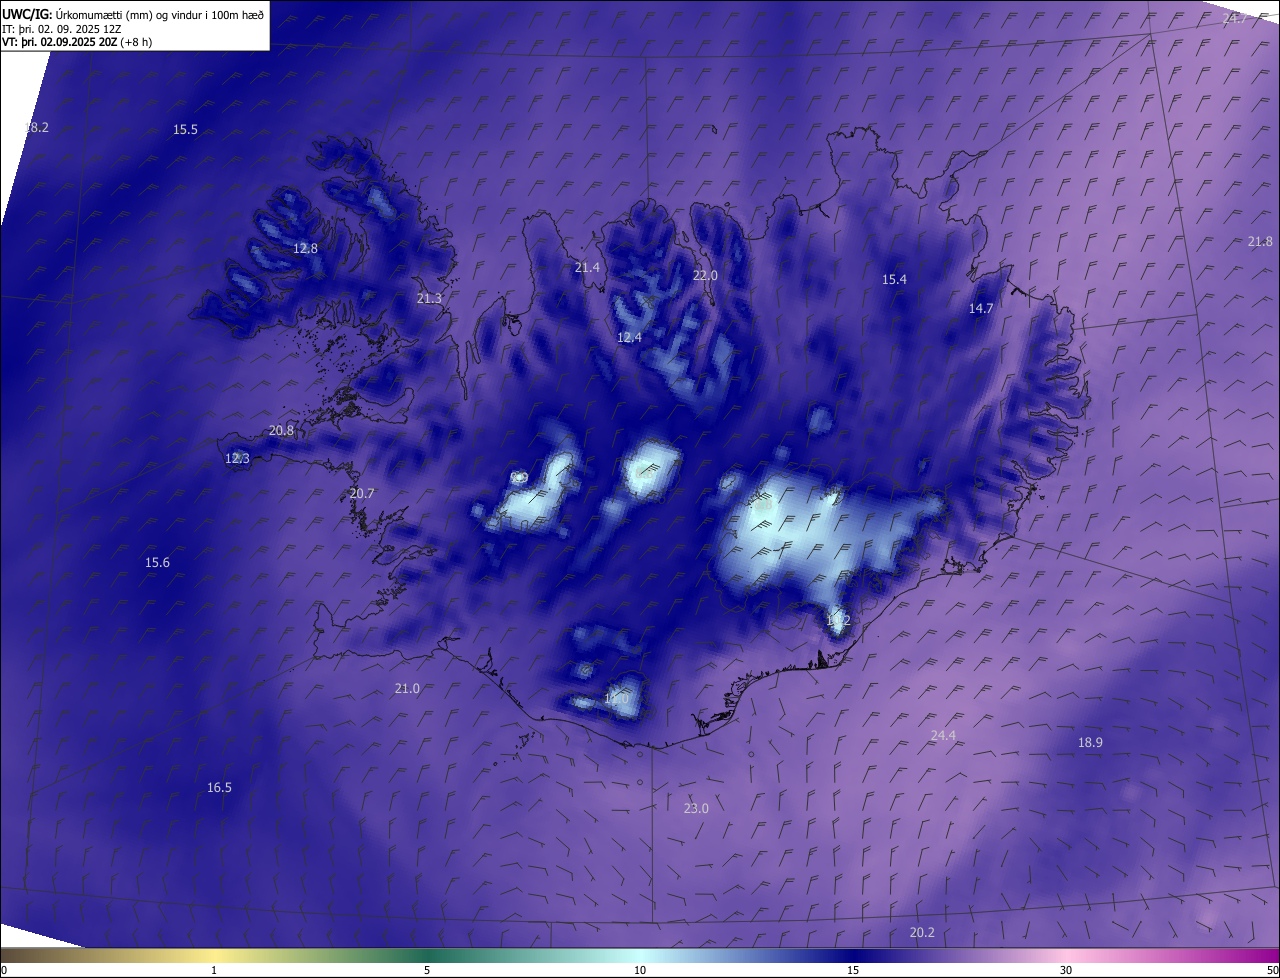The image size is (1280, 978).
Task: Select the 21.8 value label
Action: pos(1260,242)
